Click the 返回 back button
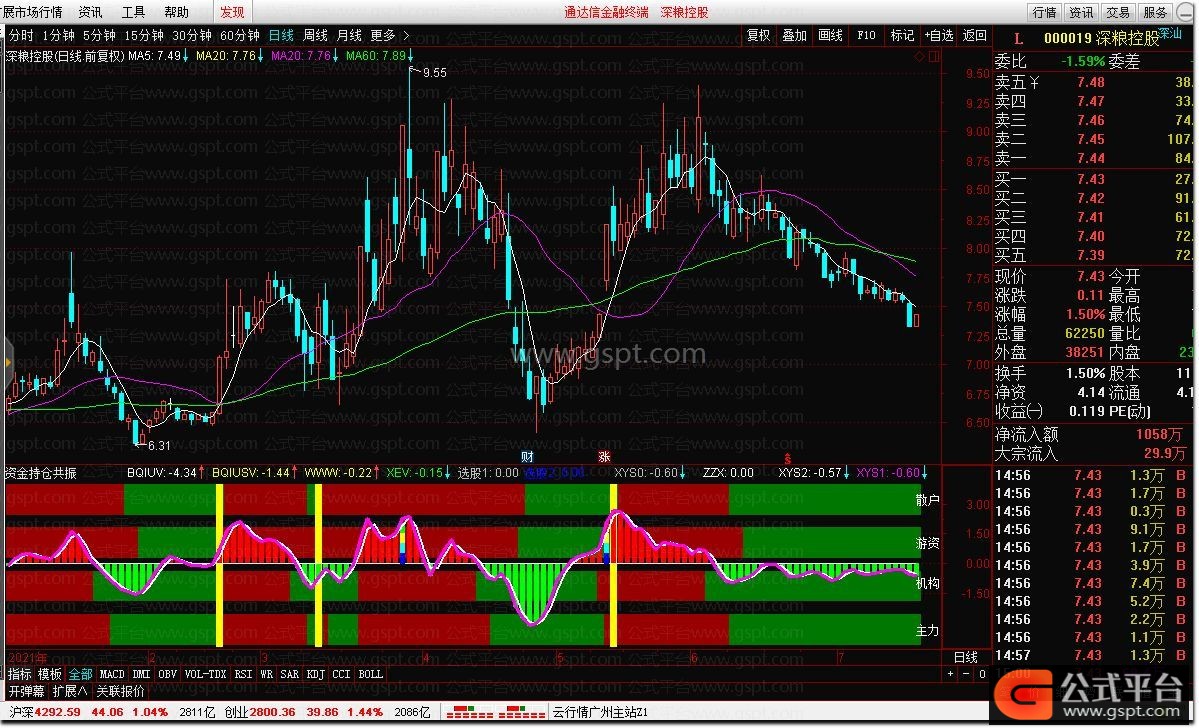 click(975, 35)
